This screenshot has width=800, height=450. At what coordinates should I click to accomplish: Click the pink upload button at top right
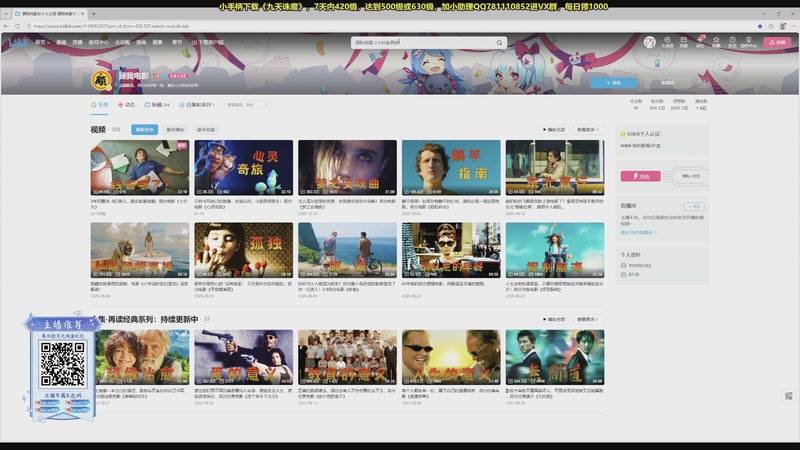[775, 42]
